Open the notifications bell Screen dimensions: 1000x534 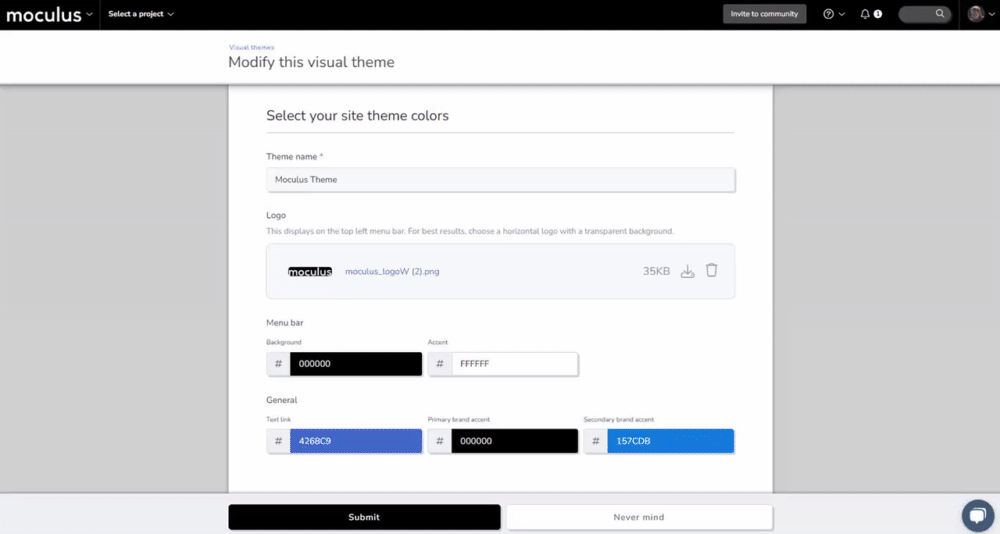click(x=865, y=14)
